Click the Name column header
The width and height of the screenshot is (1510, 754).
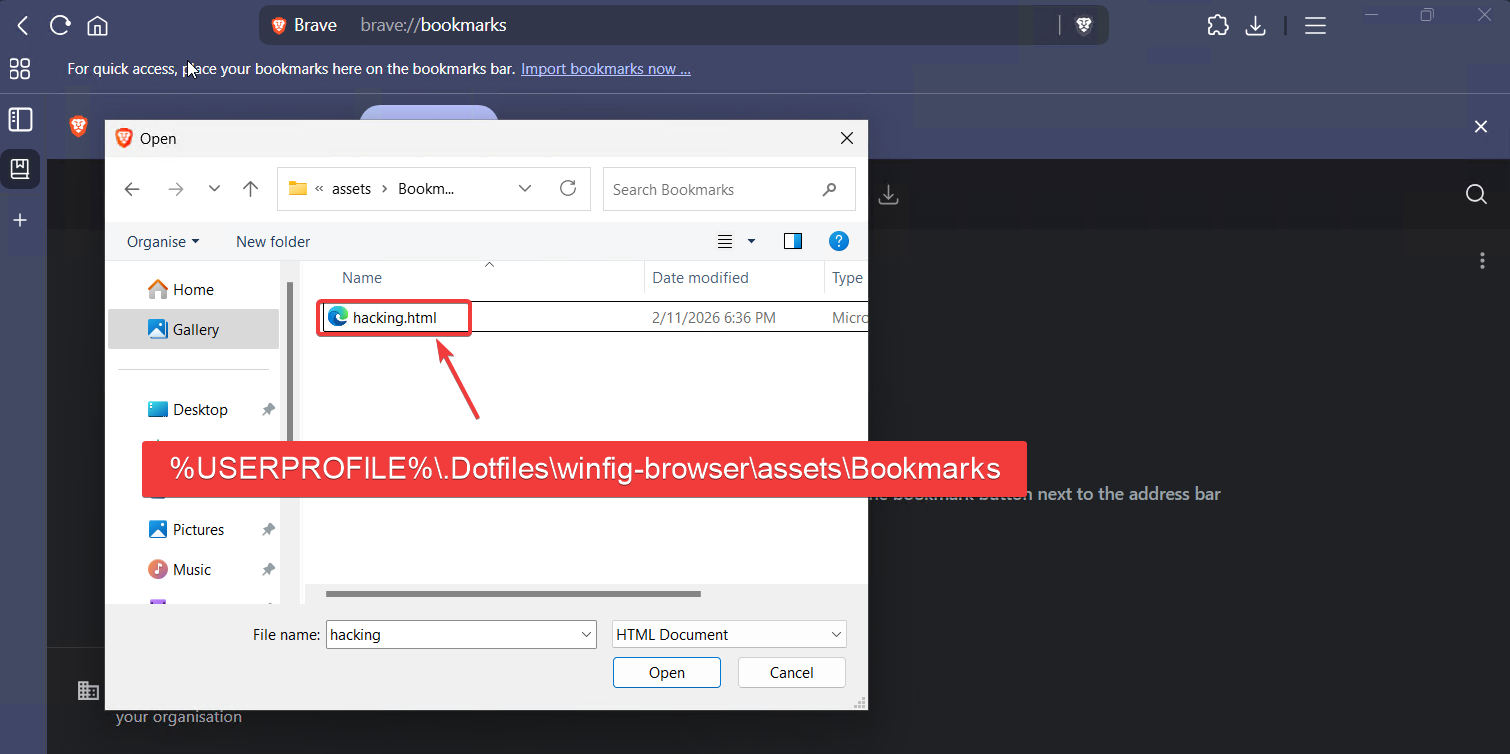[x=362, y=278]
